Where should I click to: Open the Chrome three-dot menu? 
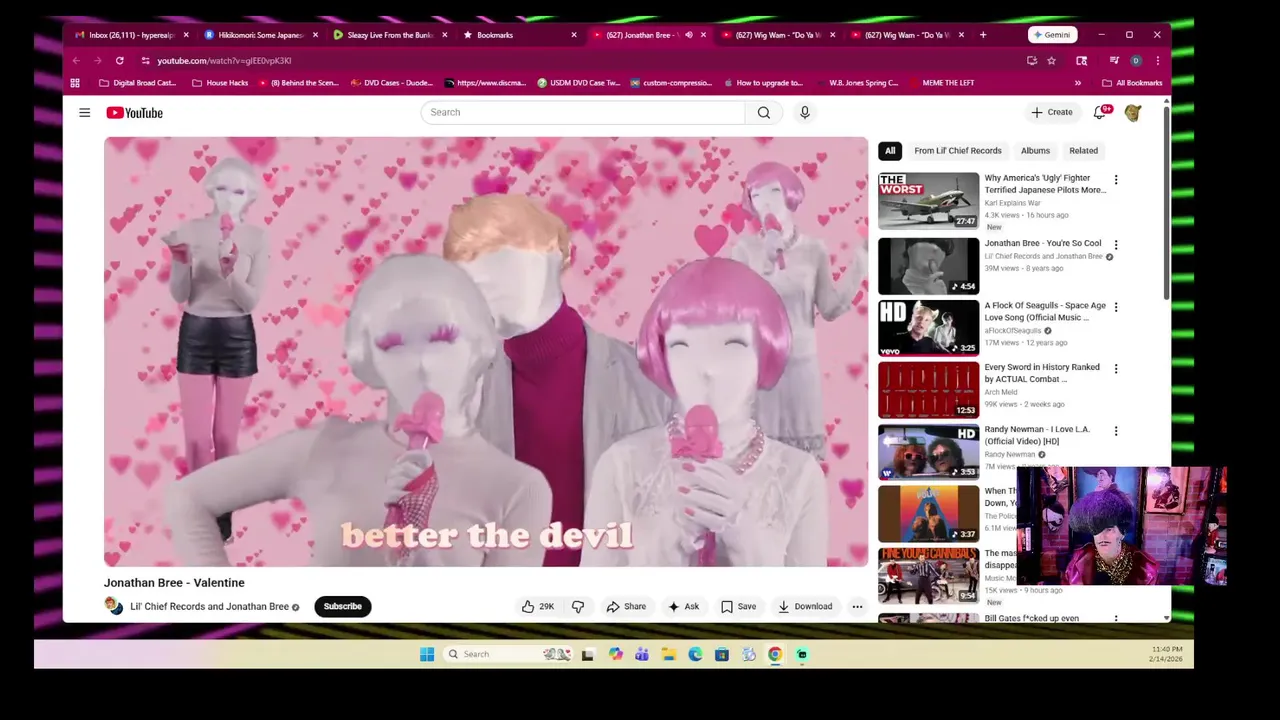1157,60
